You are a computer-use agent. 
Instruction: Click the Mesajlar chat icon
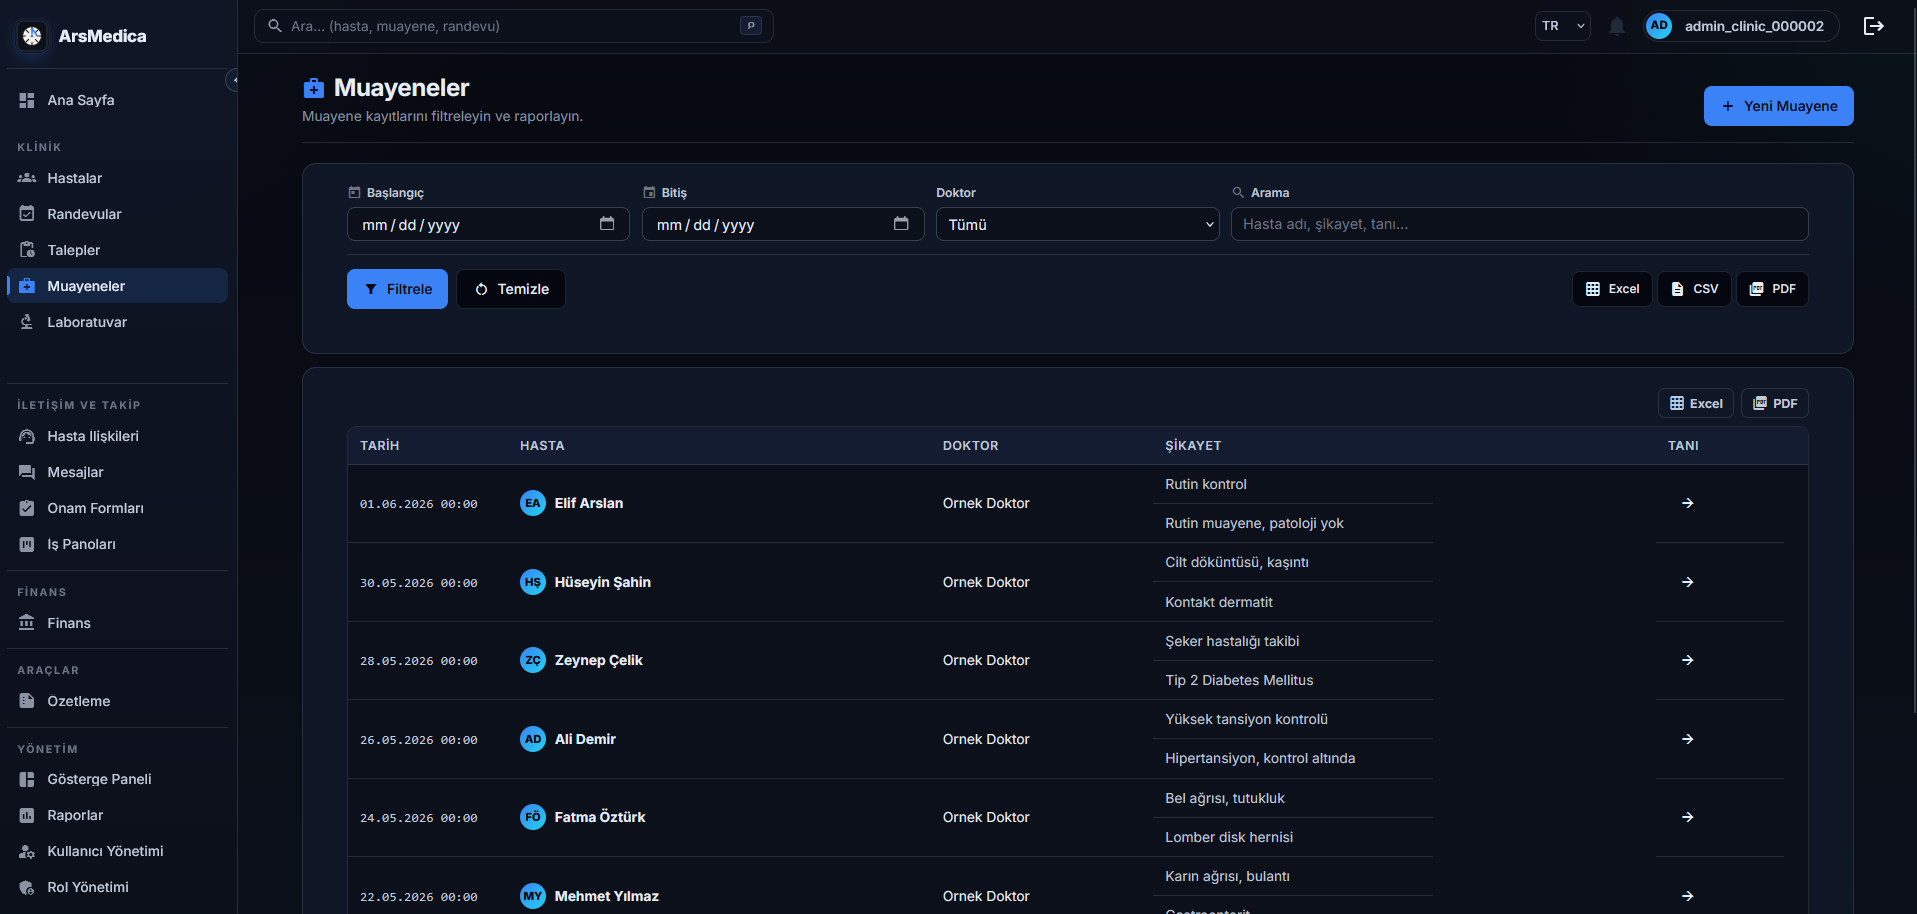click(27, 472)
